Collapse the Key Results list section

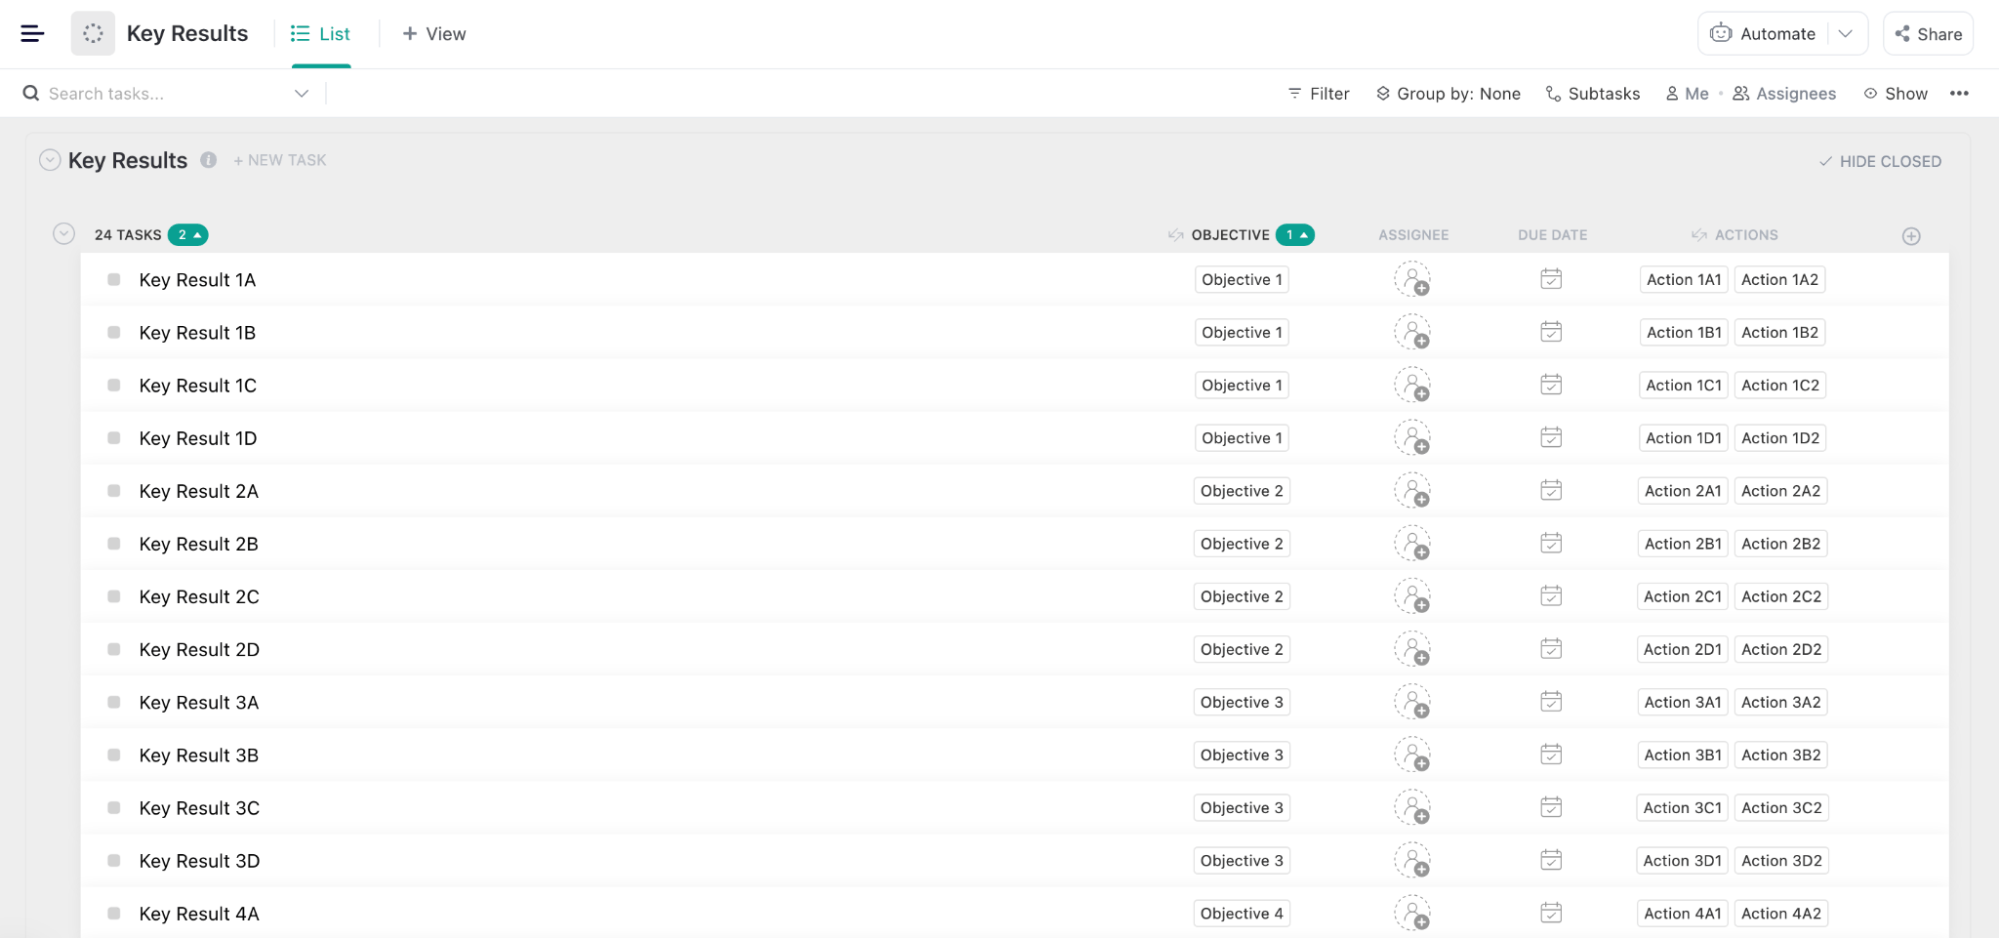(x=50, y=160)
